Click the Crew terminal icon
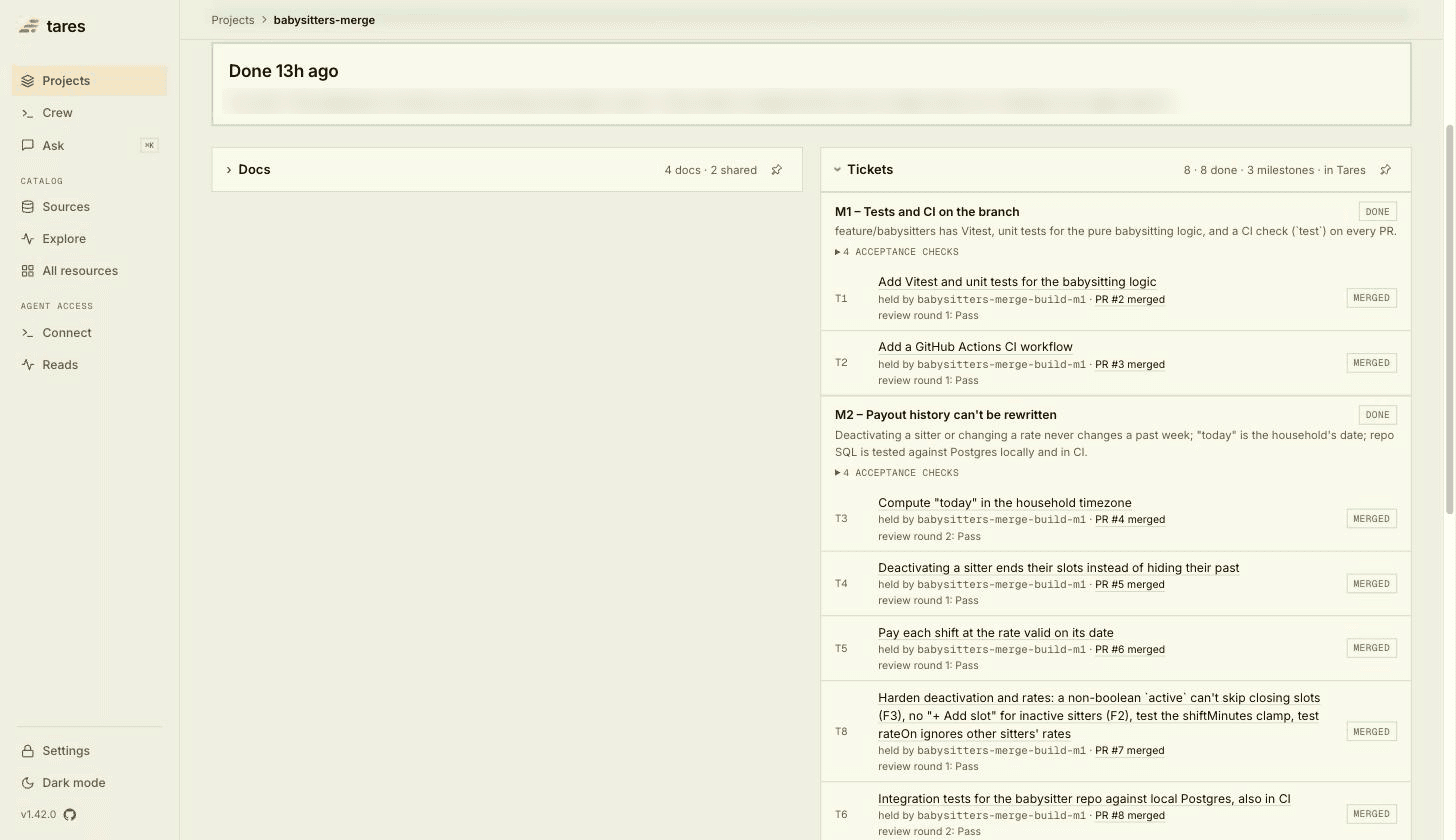 coord(28,113)
